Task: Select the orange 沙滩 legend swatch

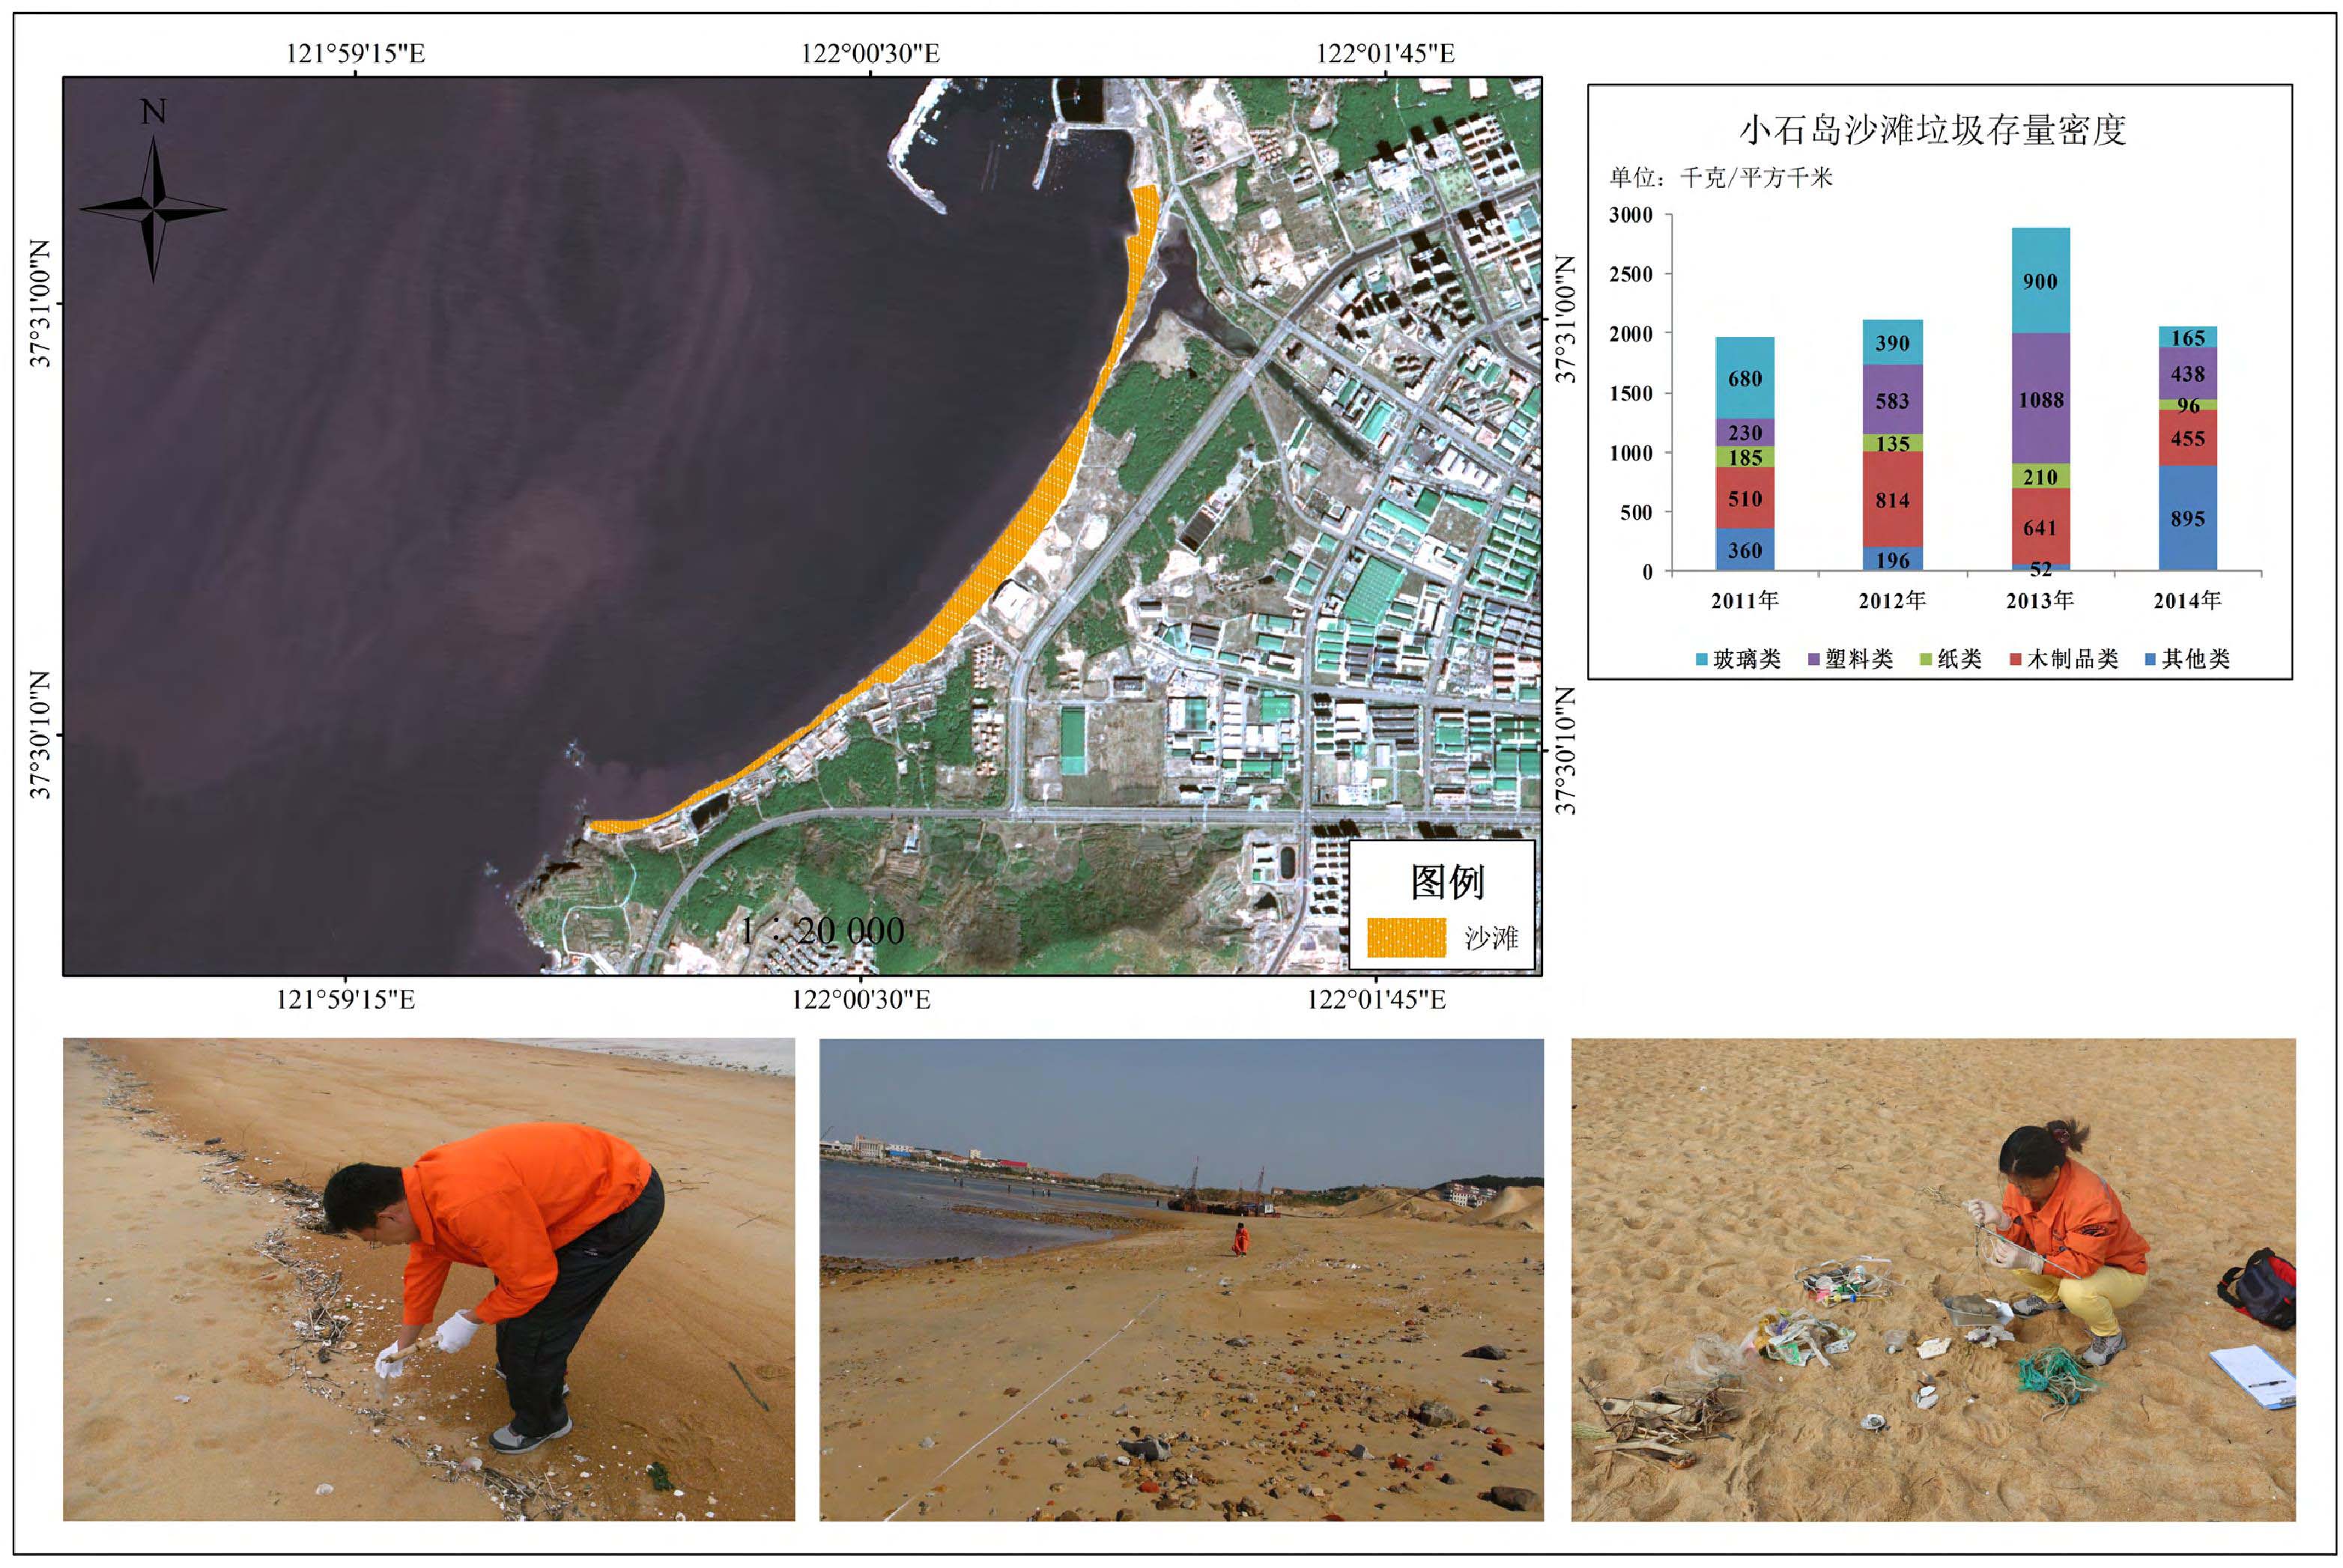Action: click(1406, 938)
